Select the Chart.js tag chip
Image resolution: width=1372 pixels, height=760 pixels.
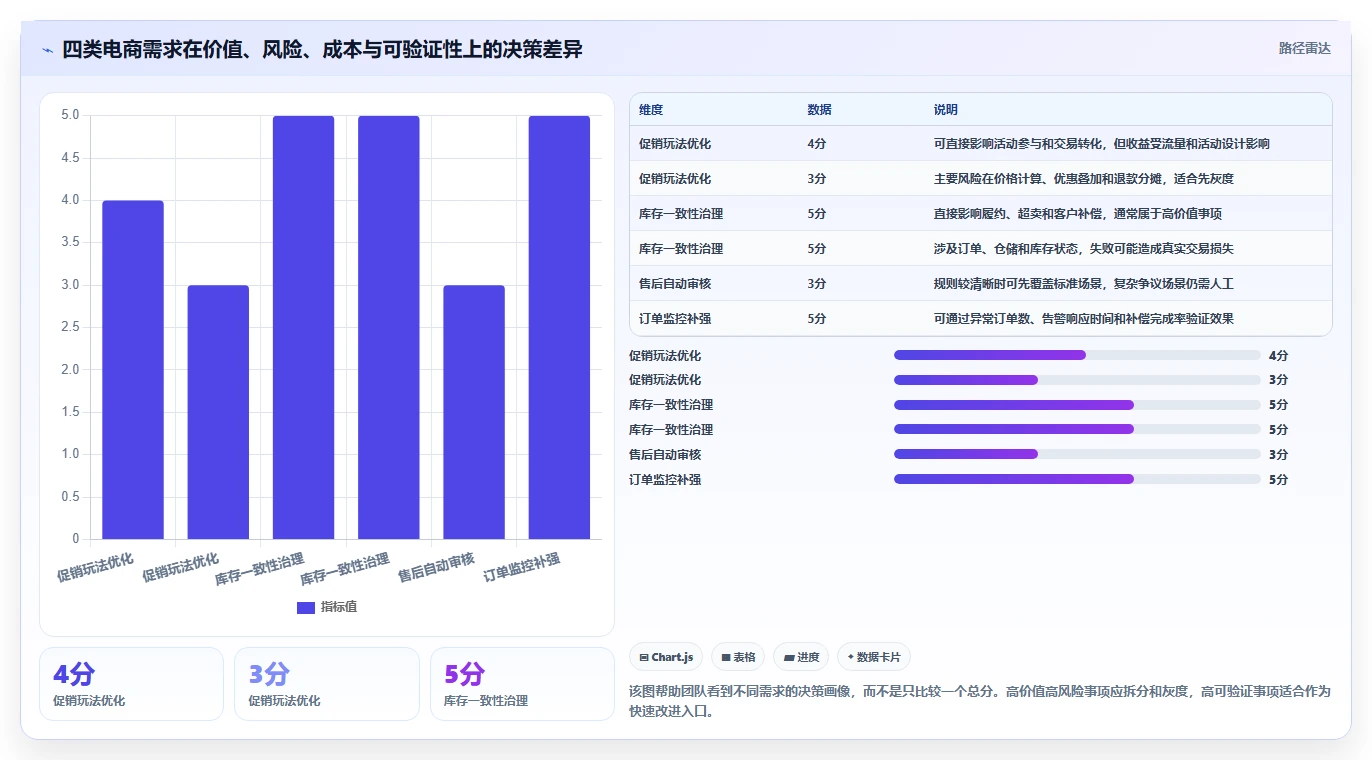(664, 657)
